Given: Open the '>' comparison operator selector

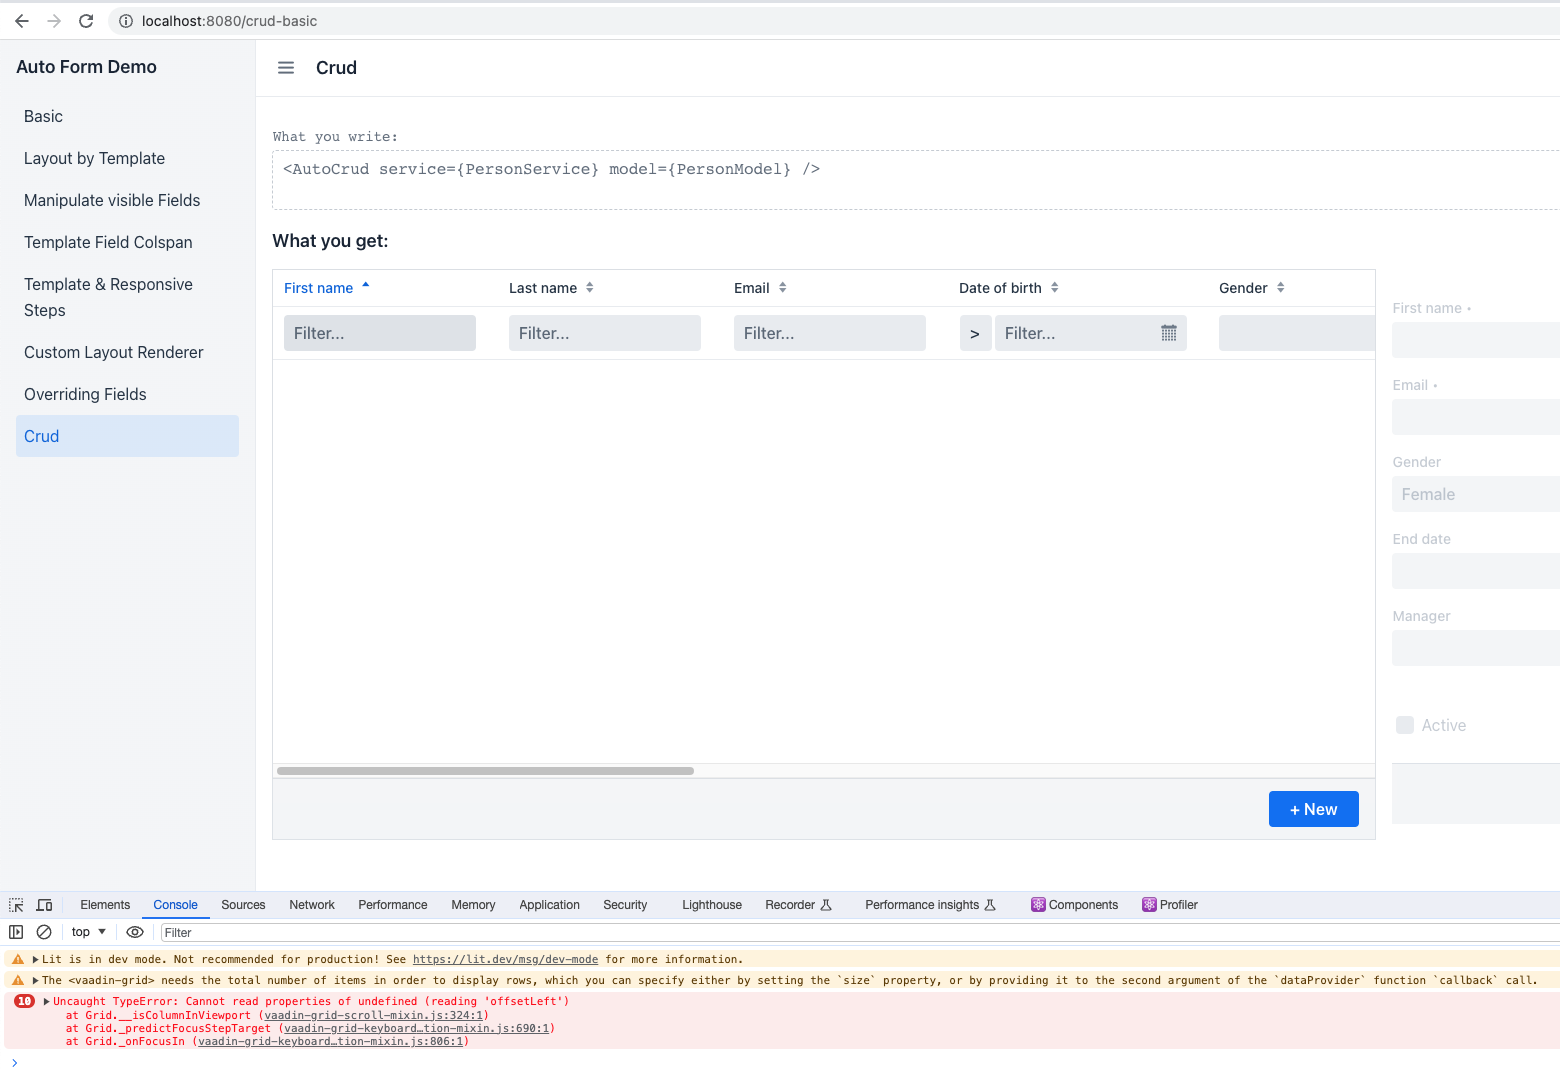Looking at the screenshot, I should 975,332.
